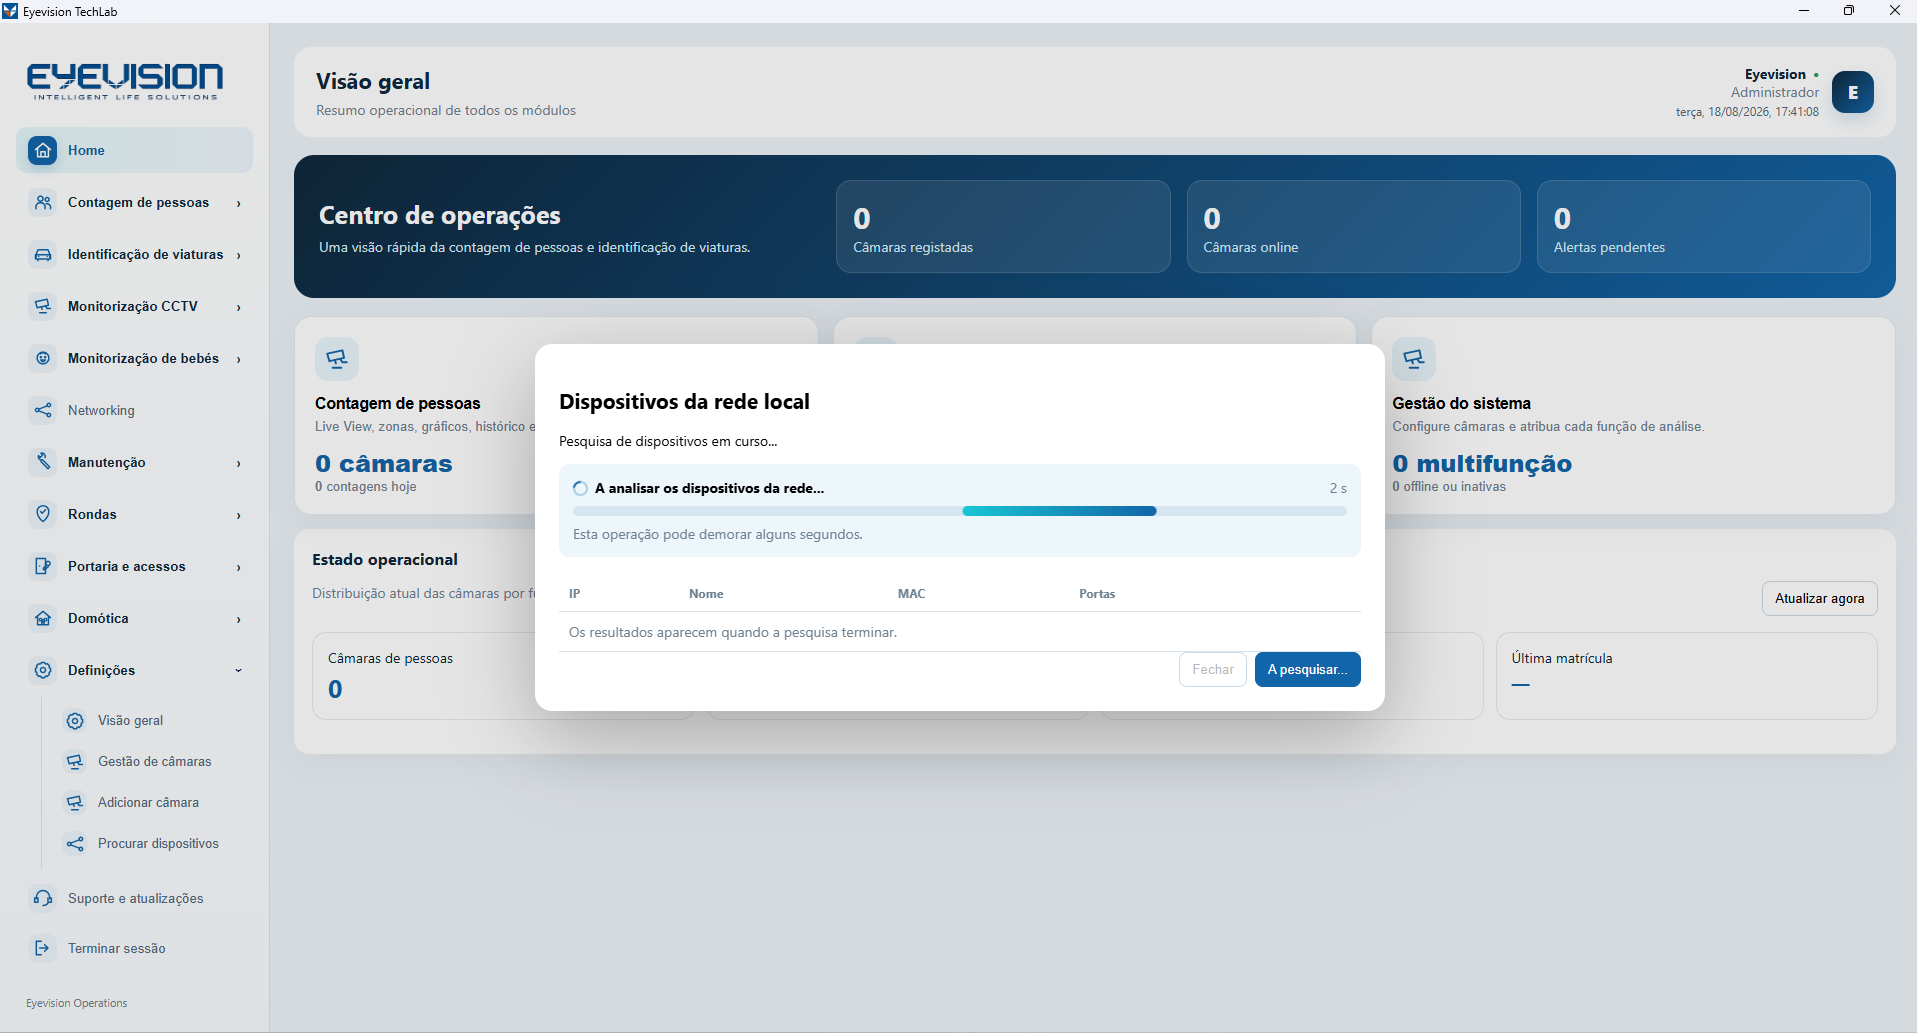
Task: Click the Monitorização de bebés face icon
Action: point(43,358)
